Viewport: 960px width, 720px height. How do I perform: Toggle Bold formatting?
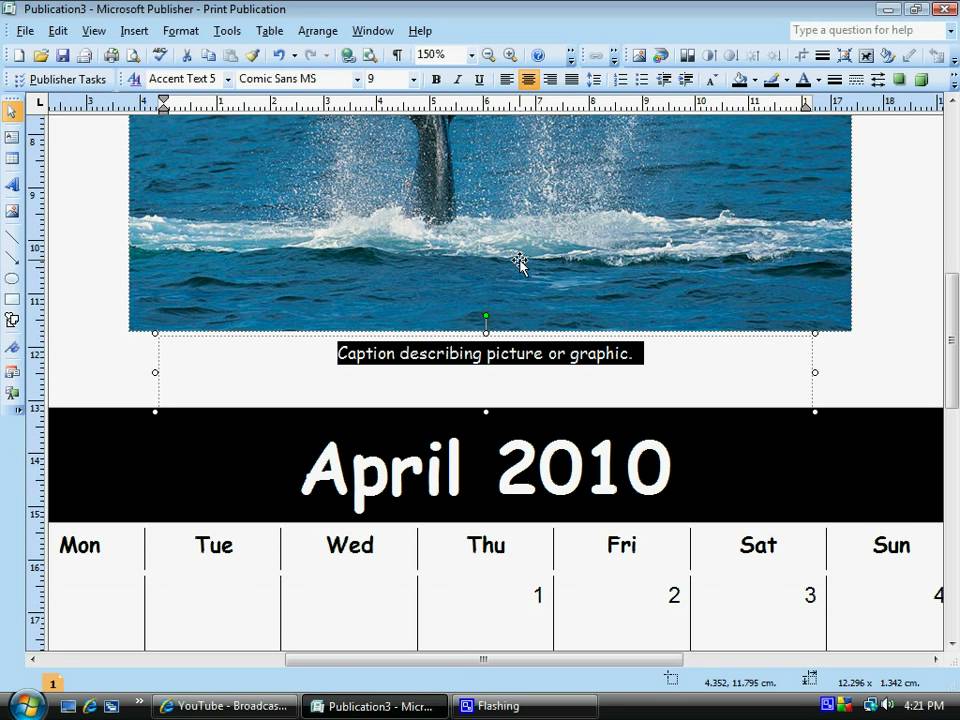tap(436, 80)
